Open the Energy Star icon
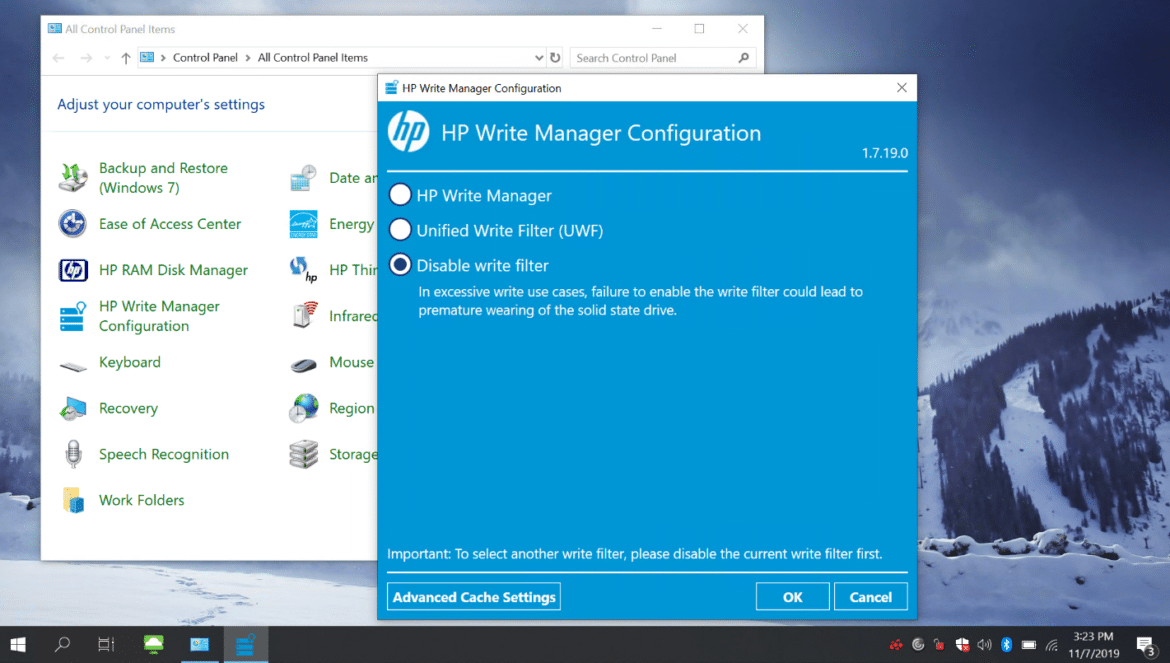 (x=304, y=224)
